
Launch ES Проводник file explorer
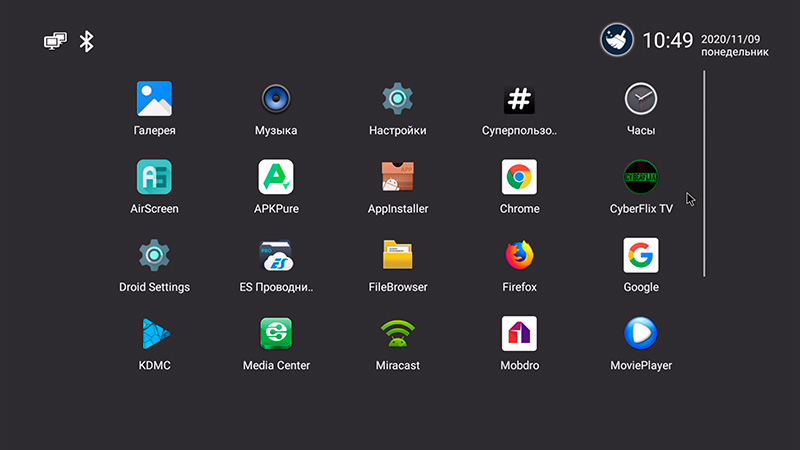point(276,255)
